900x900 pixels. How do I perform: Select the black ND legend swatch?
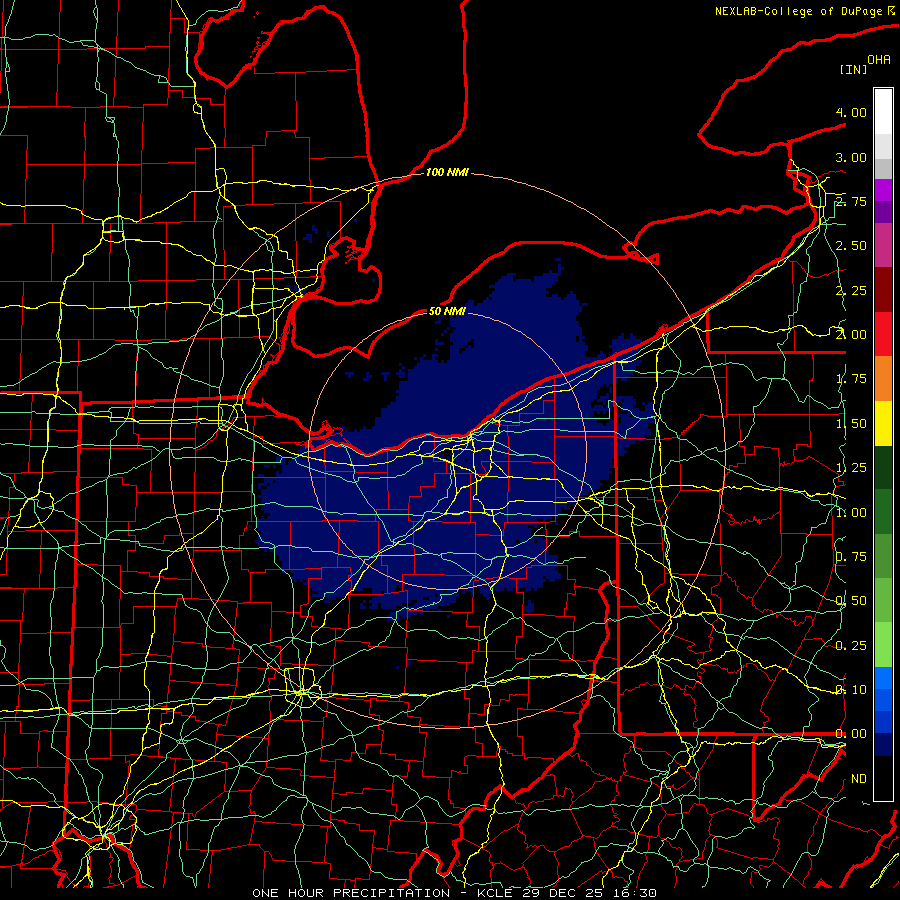pyautogui.click(x=883, y=778)
